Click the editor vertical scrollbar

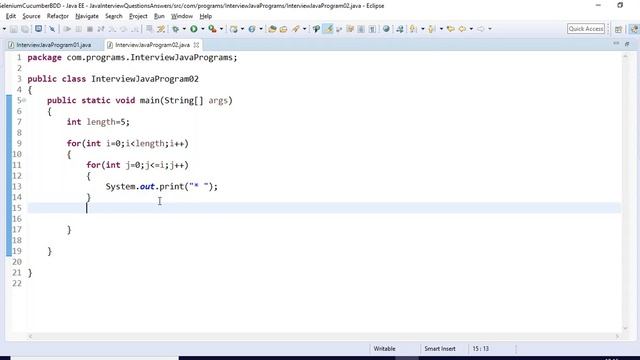point(625,191)
